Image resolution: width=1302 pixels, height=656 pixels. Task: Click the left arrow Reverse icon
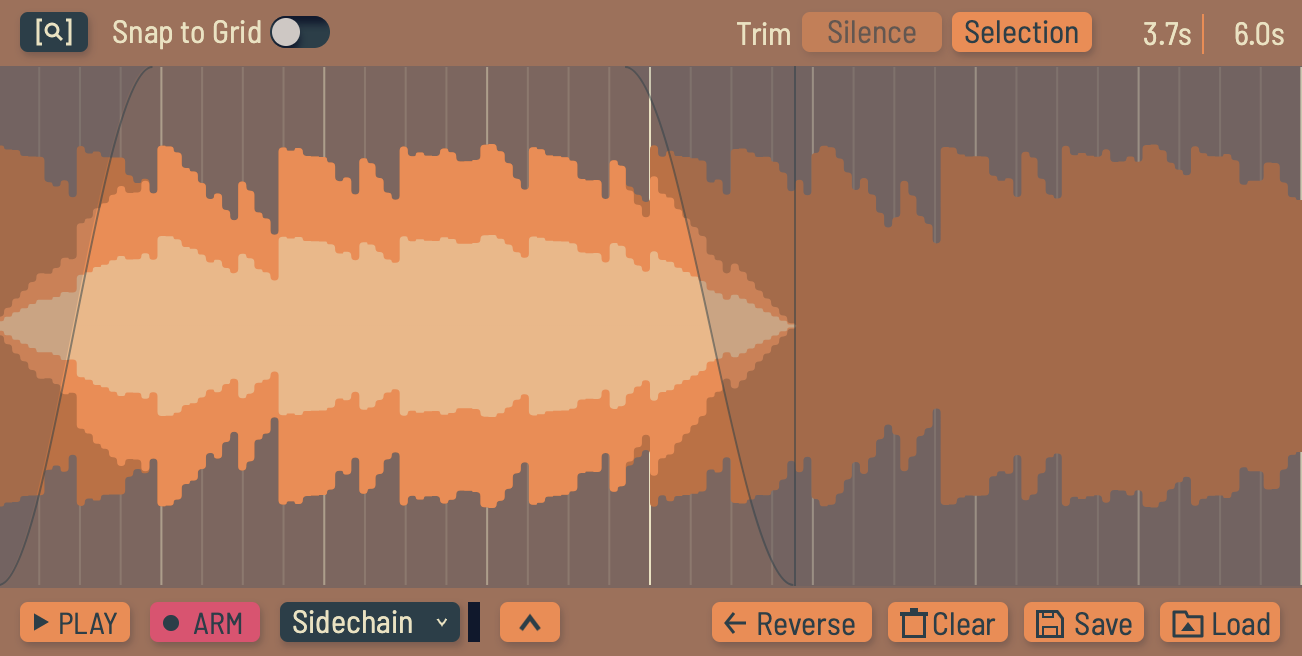(735, 624)
